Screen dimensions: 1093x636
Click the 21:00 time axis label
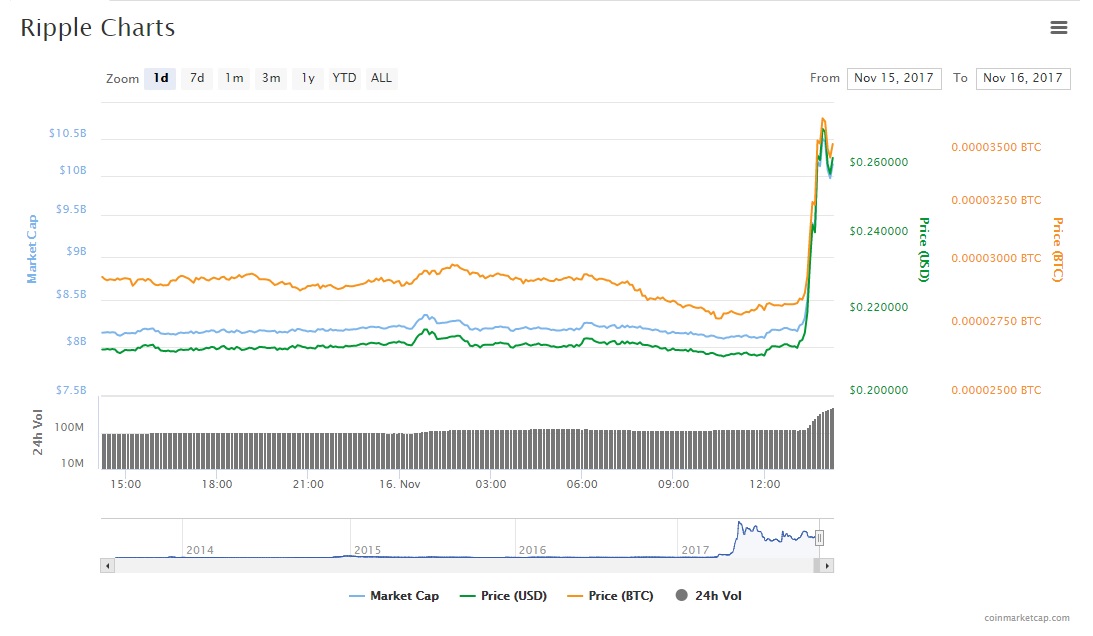tap(308, 484)
